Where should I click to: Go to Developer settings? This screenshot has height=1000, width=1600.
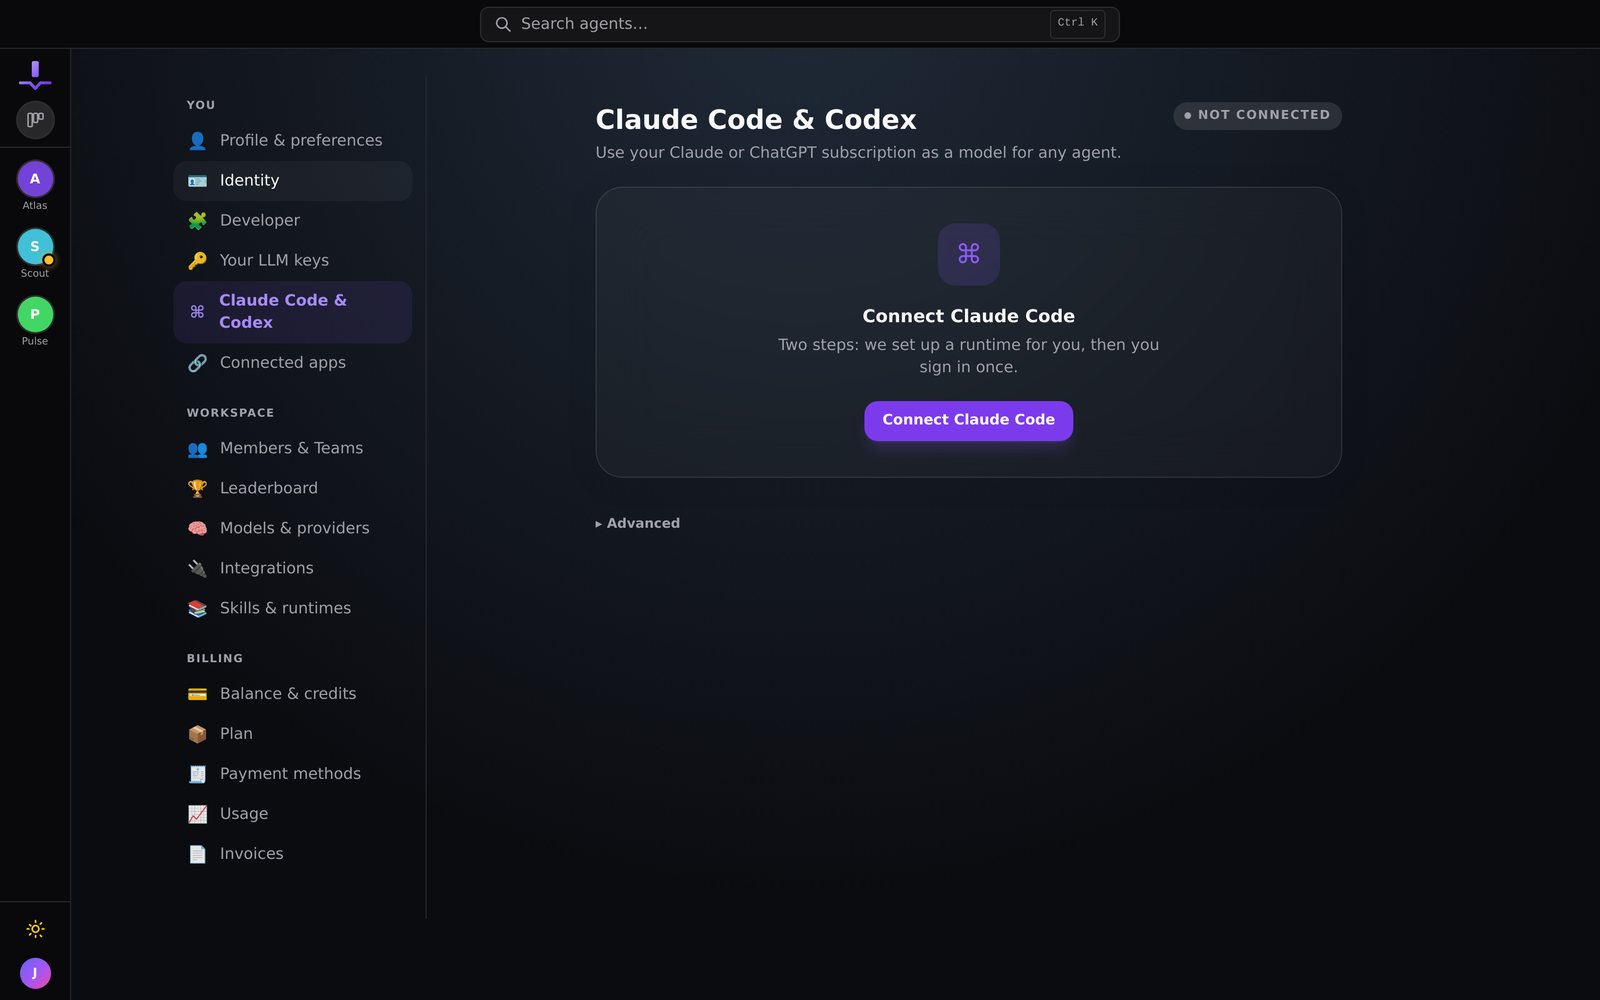[x=292, y=221]
